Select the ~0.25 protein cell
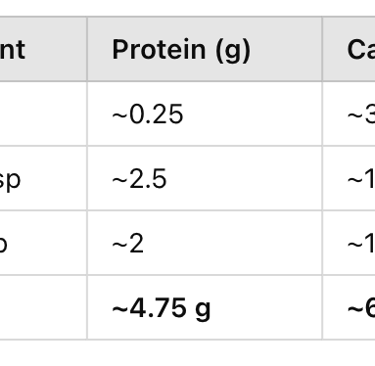Image resolution: width=375 pixels, height=366 pixels. point(205,113)
